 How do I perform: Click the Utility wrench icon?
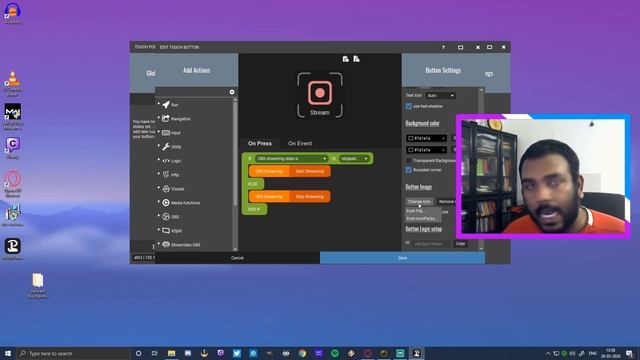[x=166, y=147]
